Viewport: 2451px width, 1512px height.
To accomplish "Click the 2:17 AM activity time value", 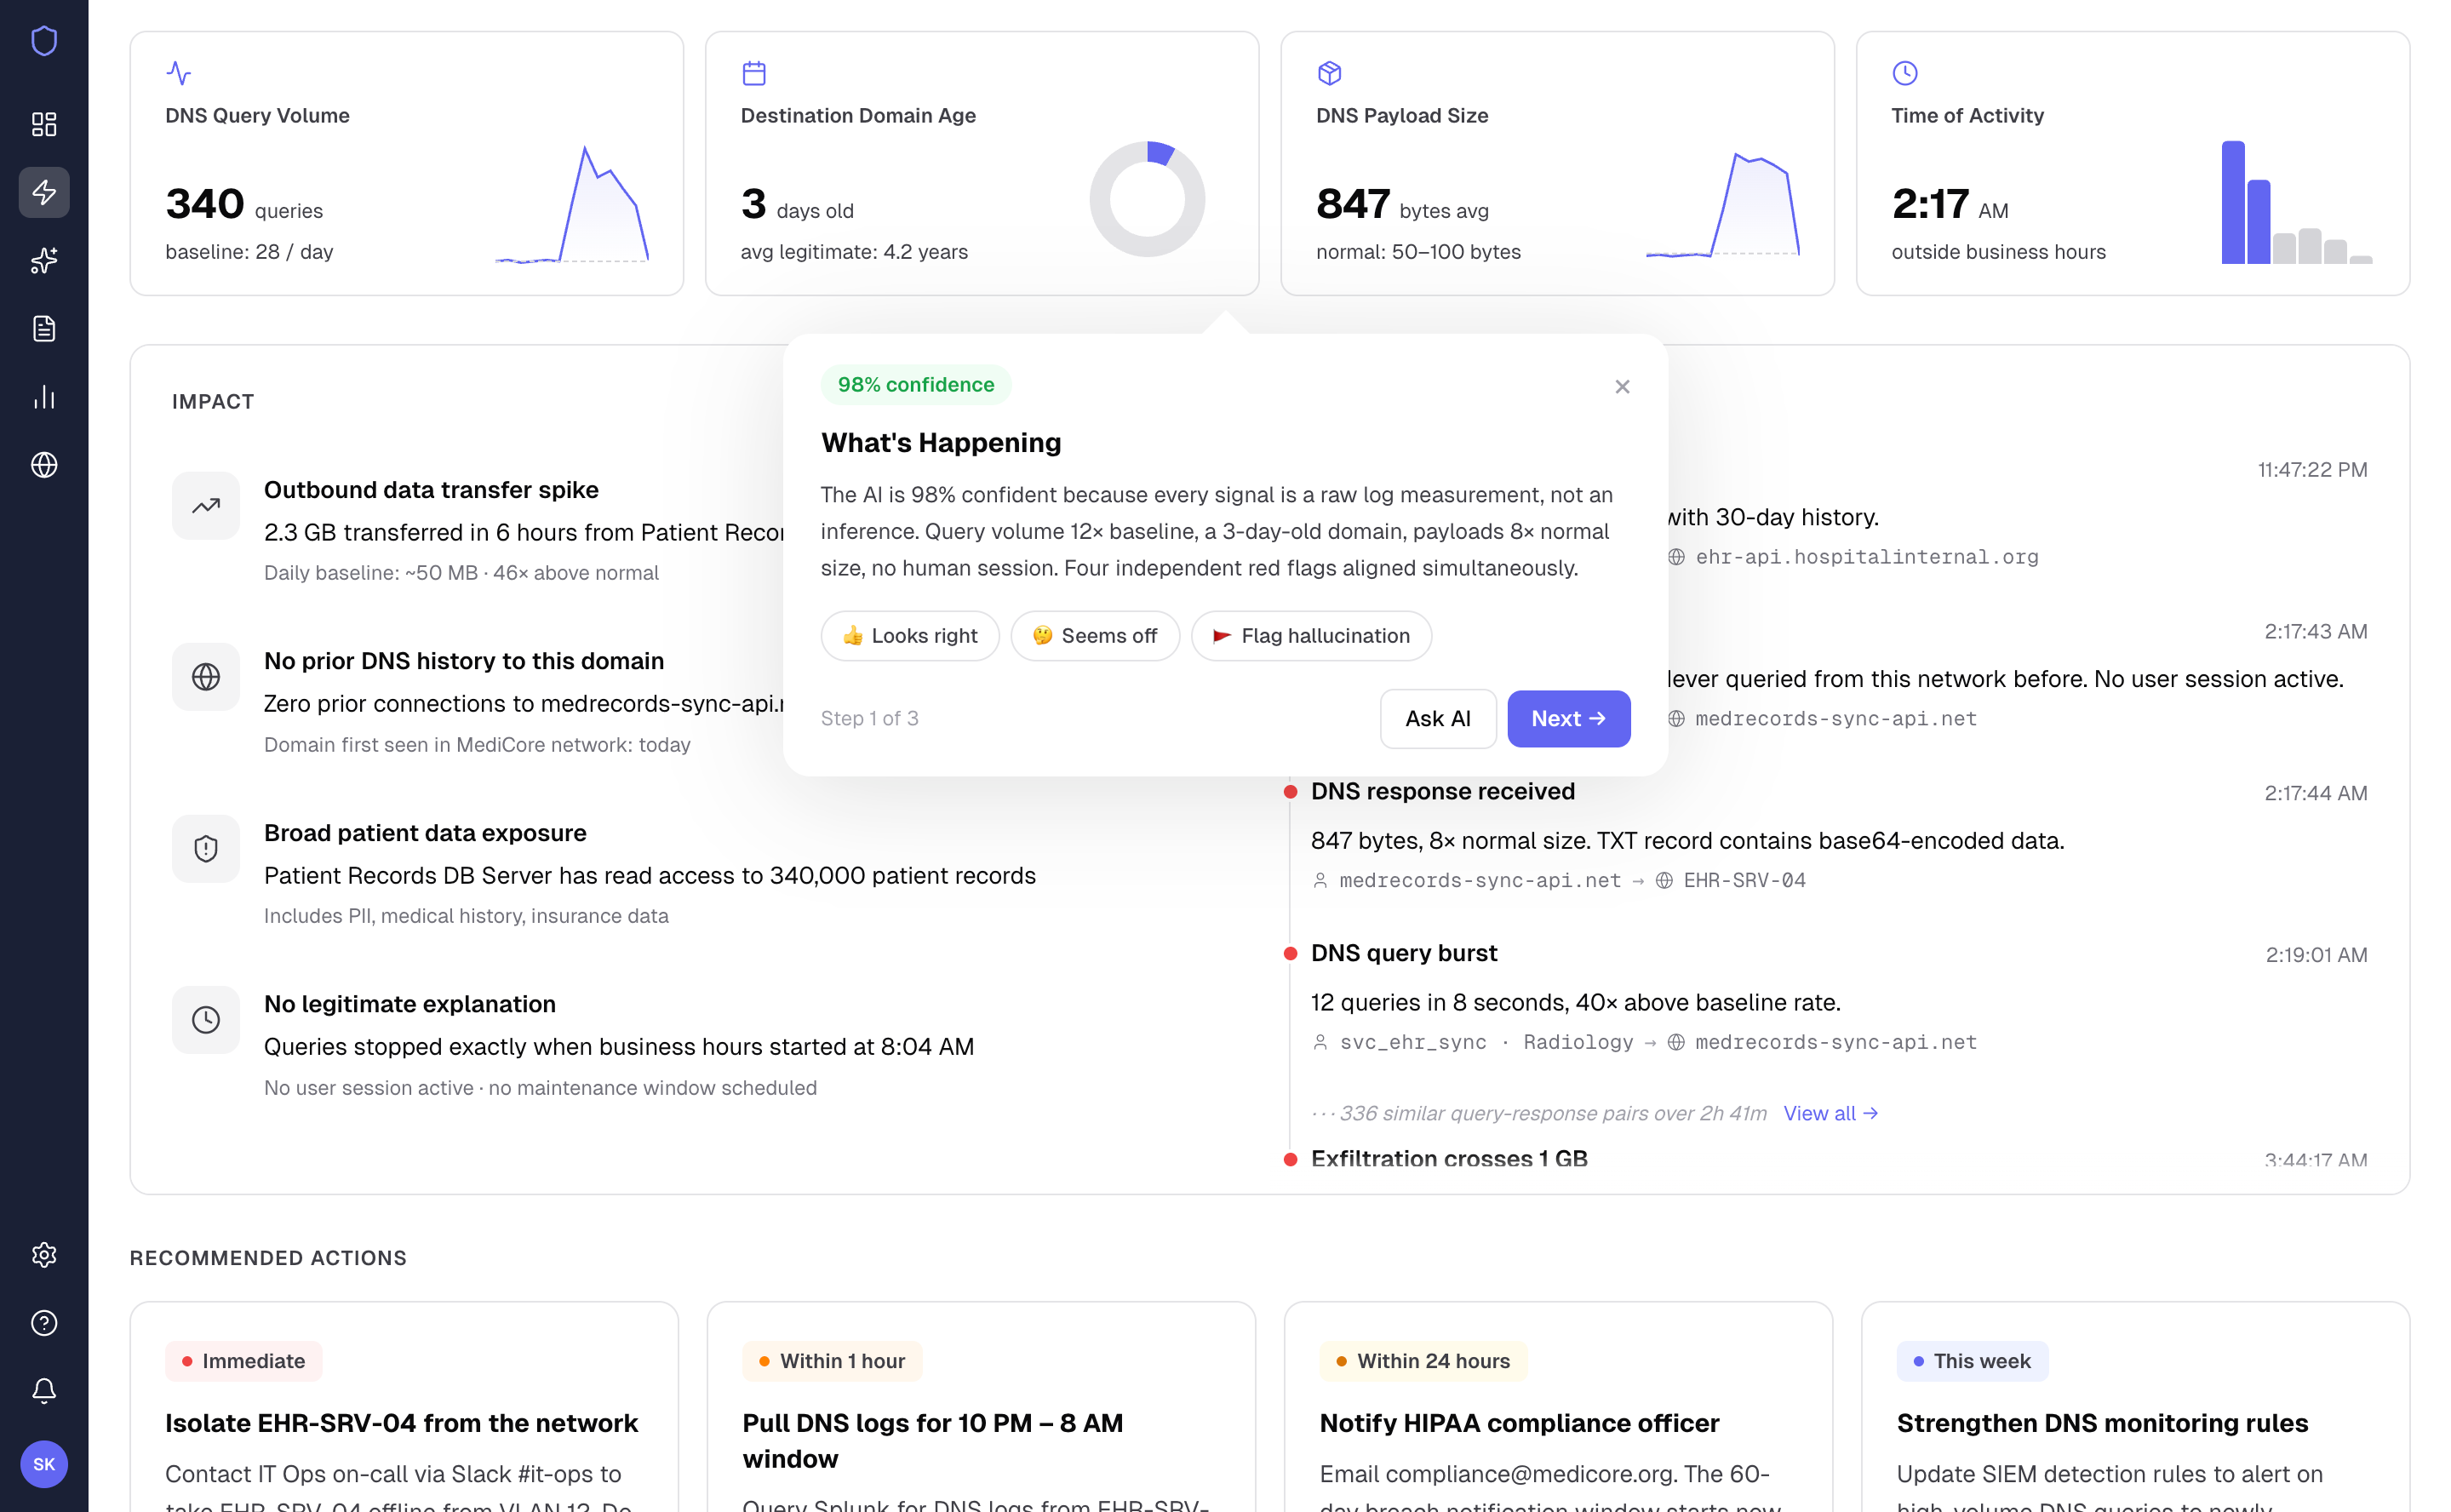I will point(1950,204).
